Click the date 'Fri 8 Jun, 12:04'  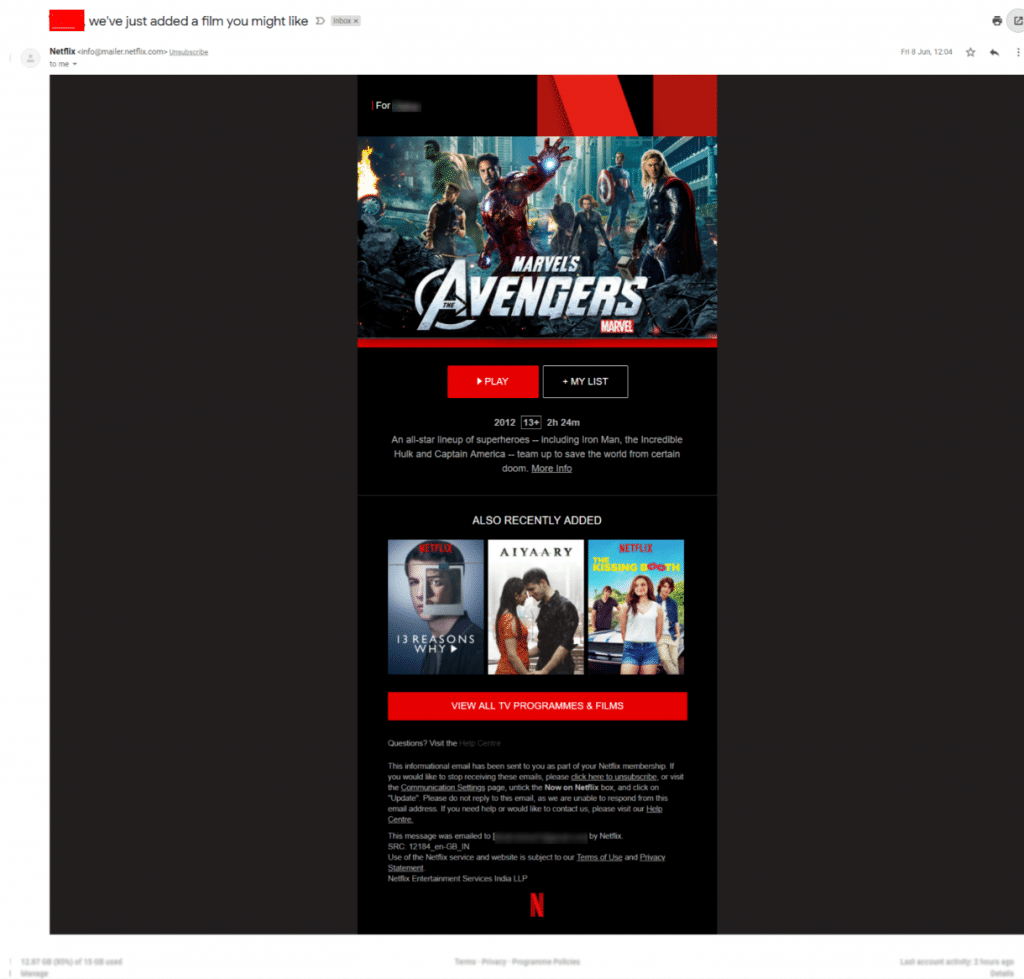point(926,52)
